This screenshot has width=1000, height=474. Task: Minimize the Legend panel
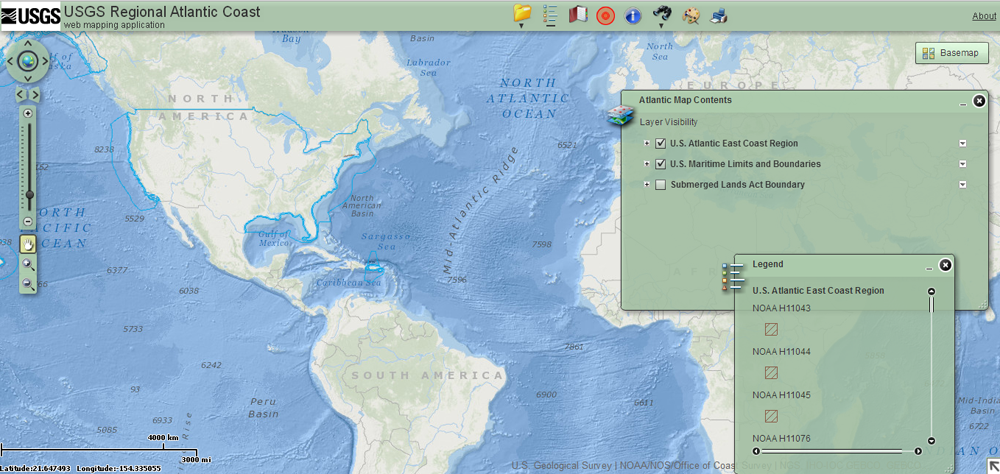pyautogui.click(x=929, y=268)
